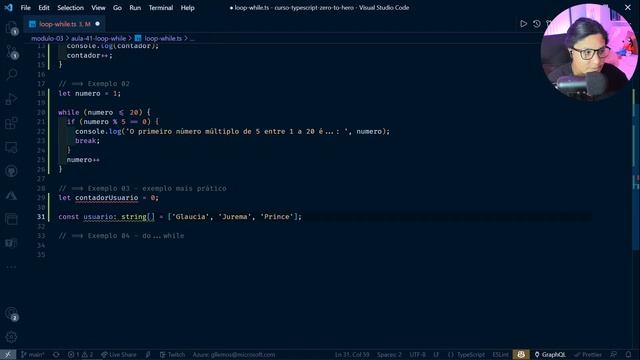Open the Source Control view
The image size is (640, 360).
click(x=11, y=52)
